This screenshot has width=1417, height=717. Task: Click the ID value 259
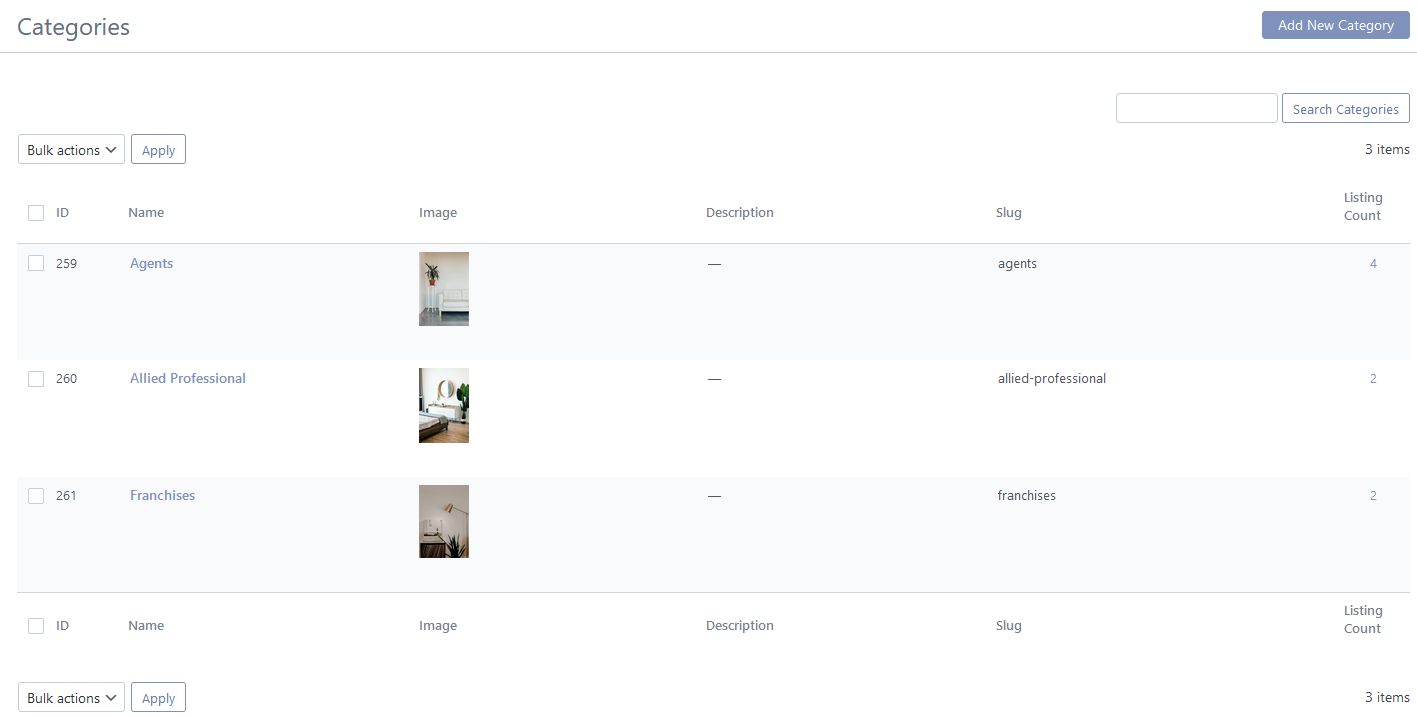tap(66, 264)
